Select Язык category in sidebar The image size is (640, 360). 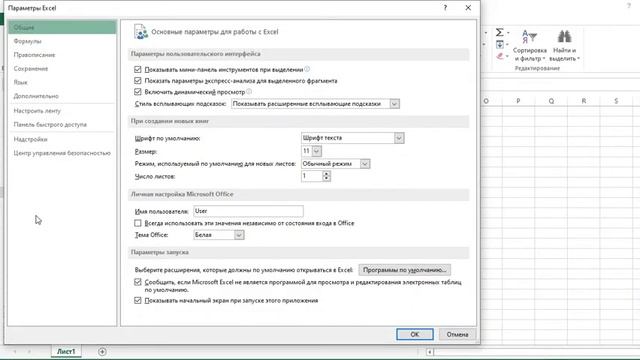(62, 82)
